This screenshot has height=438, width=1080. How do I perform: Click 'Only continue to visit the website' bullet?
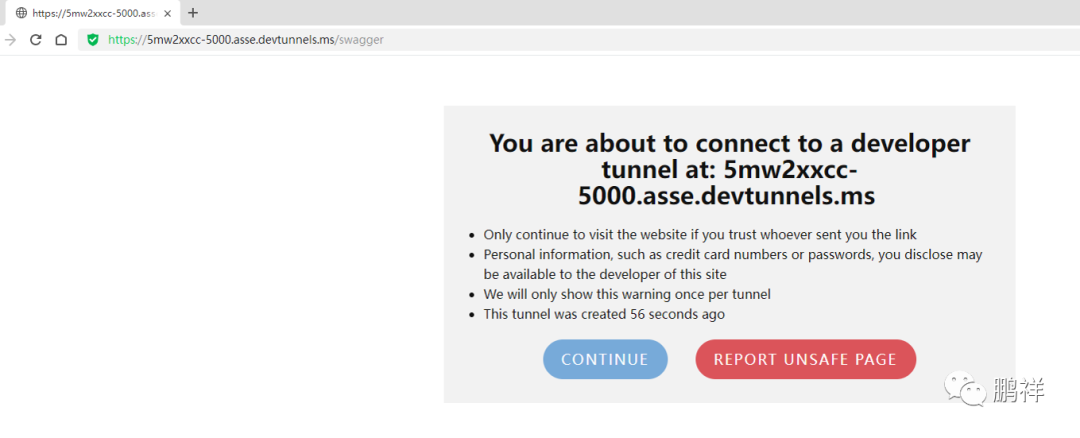coord(700,234)
